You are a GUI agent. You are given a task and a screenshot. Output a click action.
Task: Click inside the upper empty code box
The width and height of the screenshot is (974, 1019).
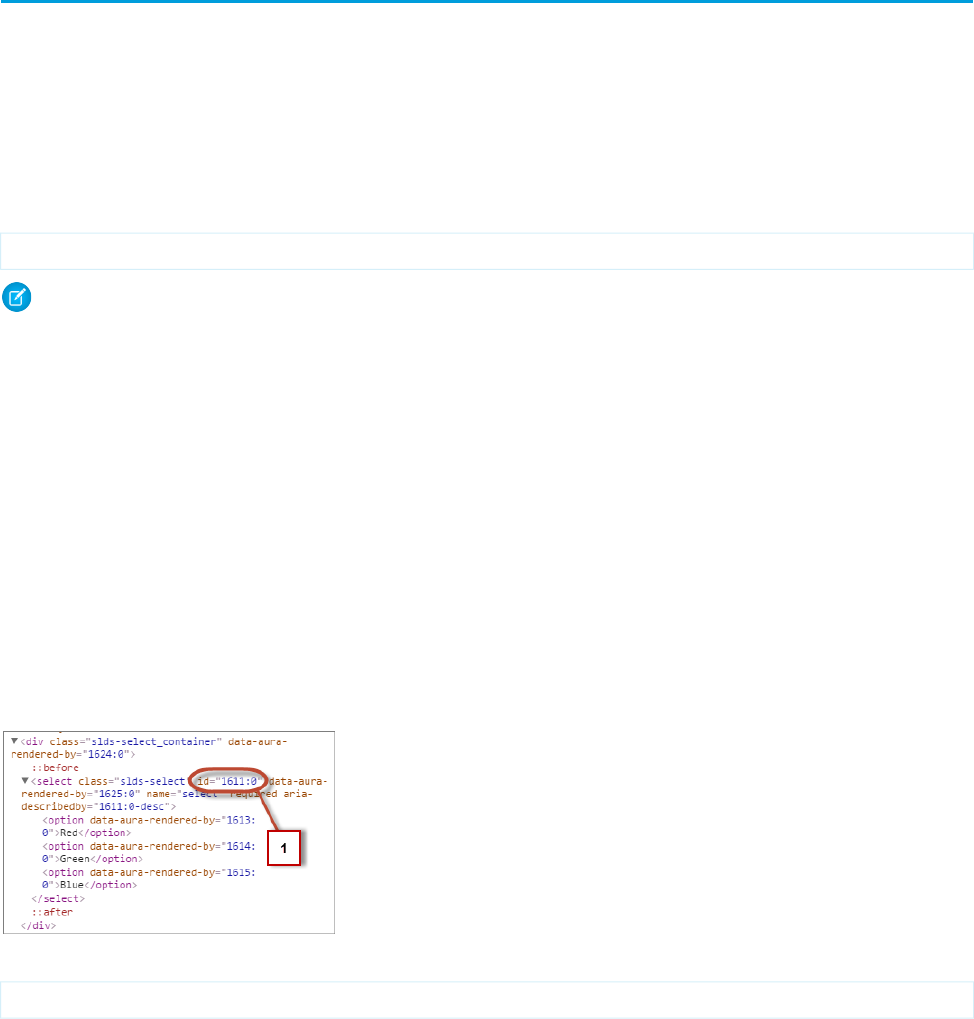487,251
